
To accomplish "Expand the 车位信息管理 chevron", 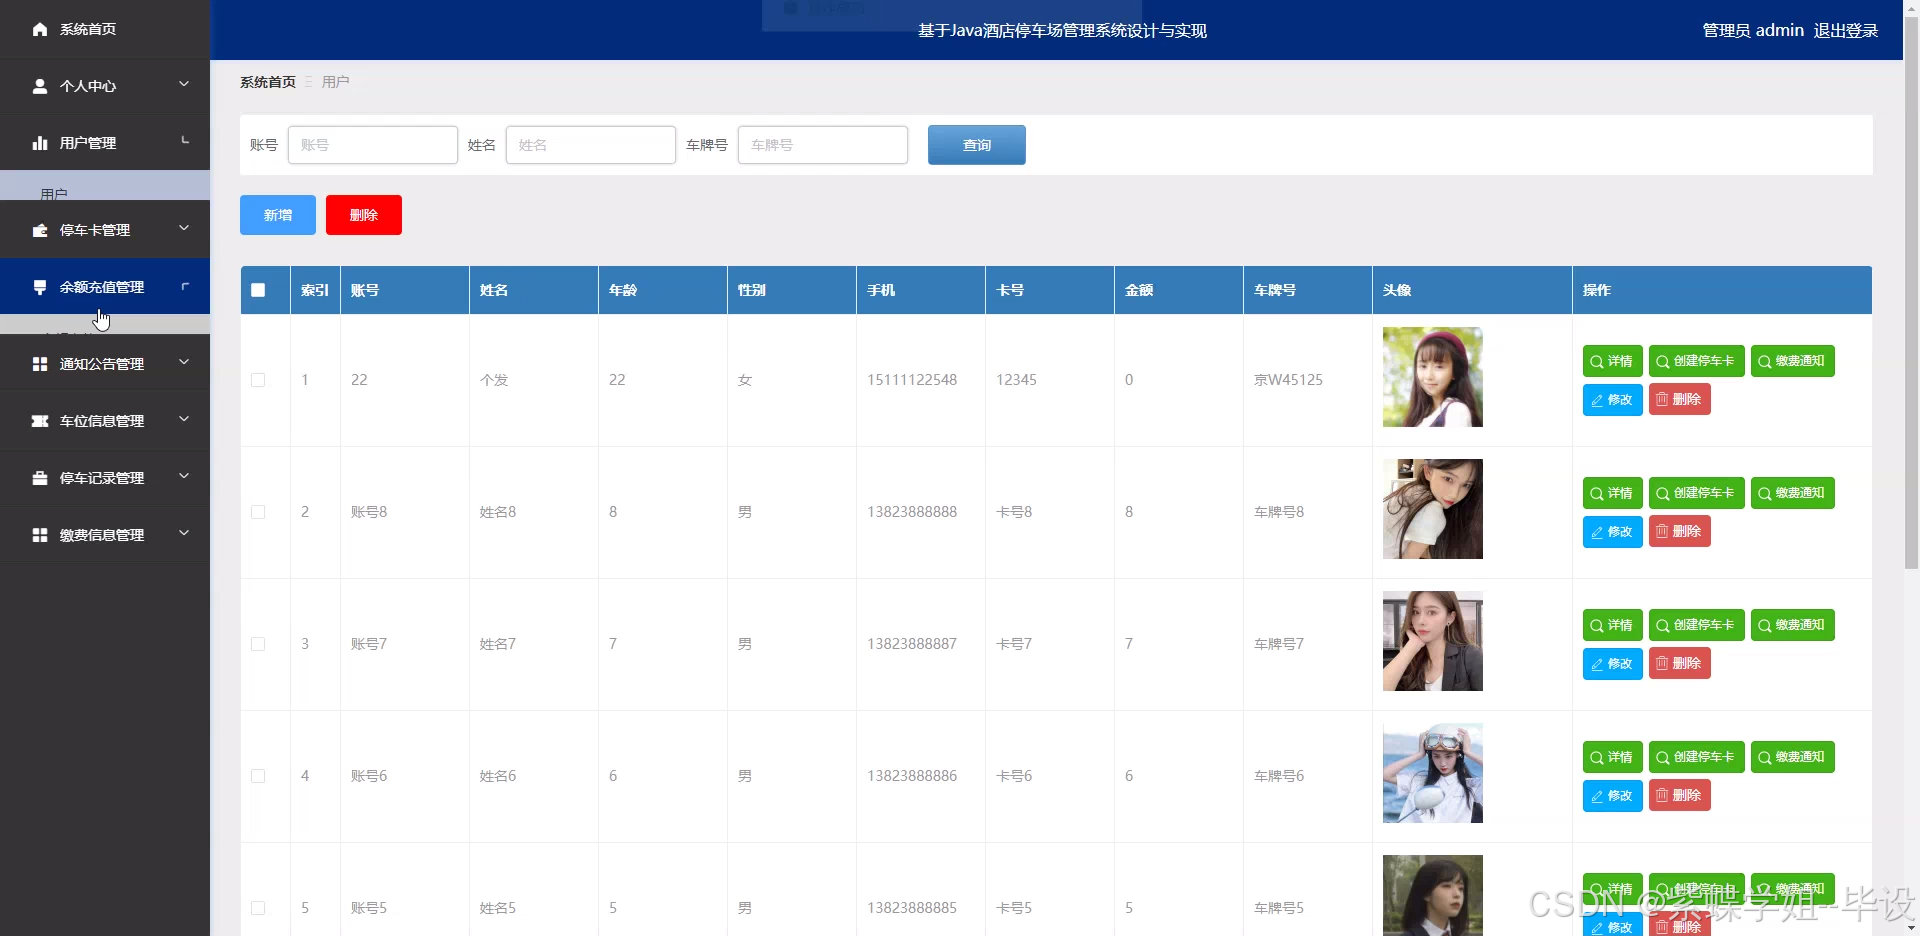I will 184,419.
